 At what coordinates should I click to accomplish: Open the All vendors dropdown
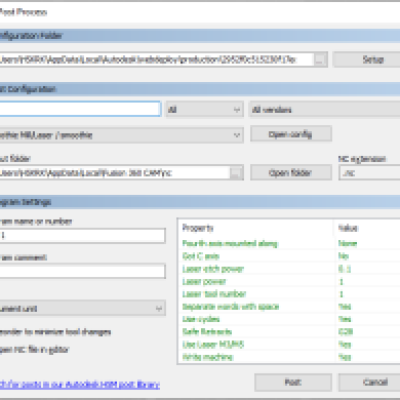tap(324, 110)
